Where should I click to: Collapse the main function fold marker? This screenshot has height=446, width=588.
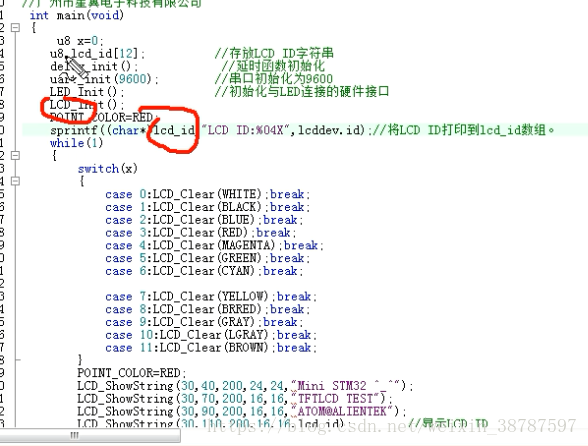tap(15, 27)
